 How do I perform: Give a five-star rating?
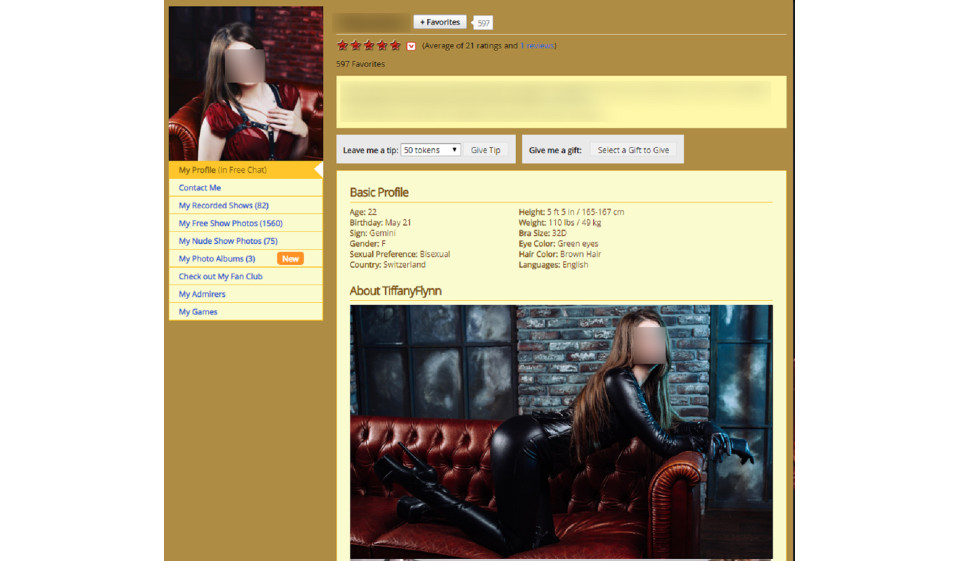click(x=395, y=46)
